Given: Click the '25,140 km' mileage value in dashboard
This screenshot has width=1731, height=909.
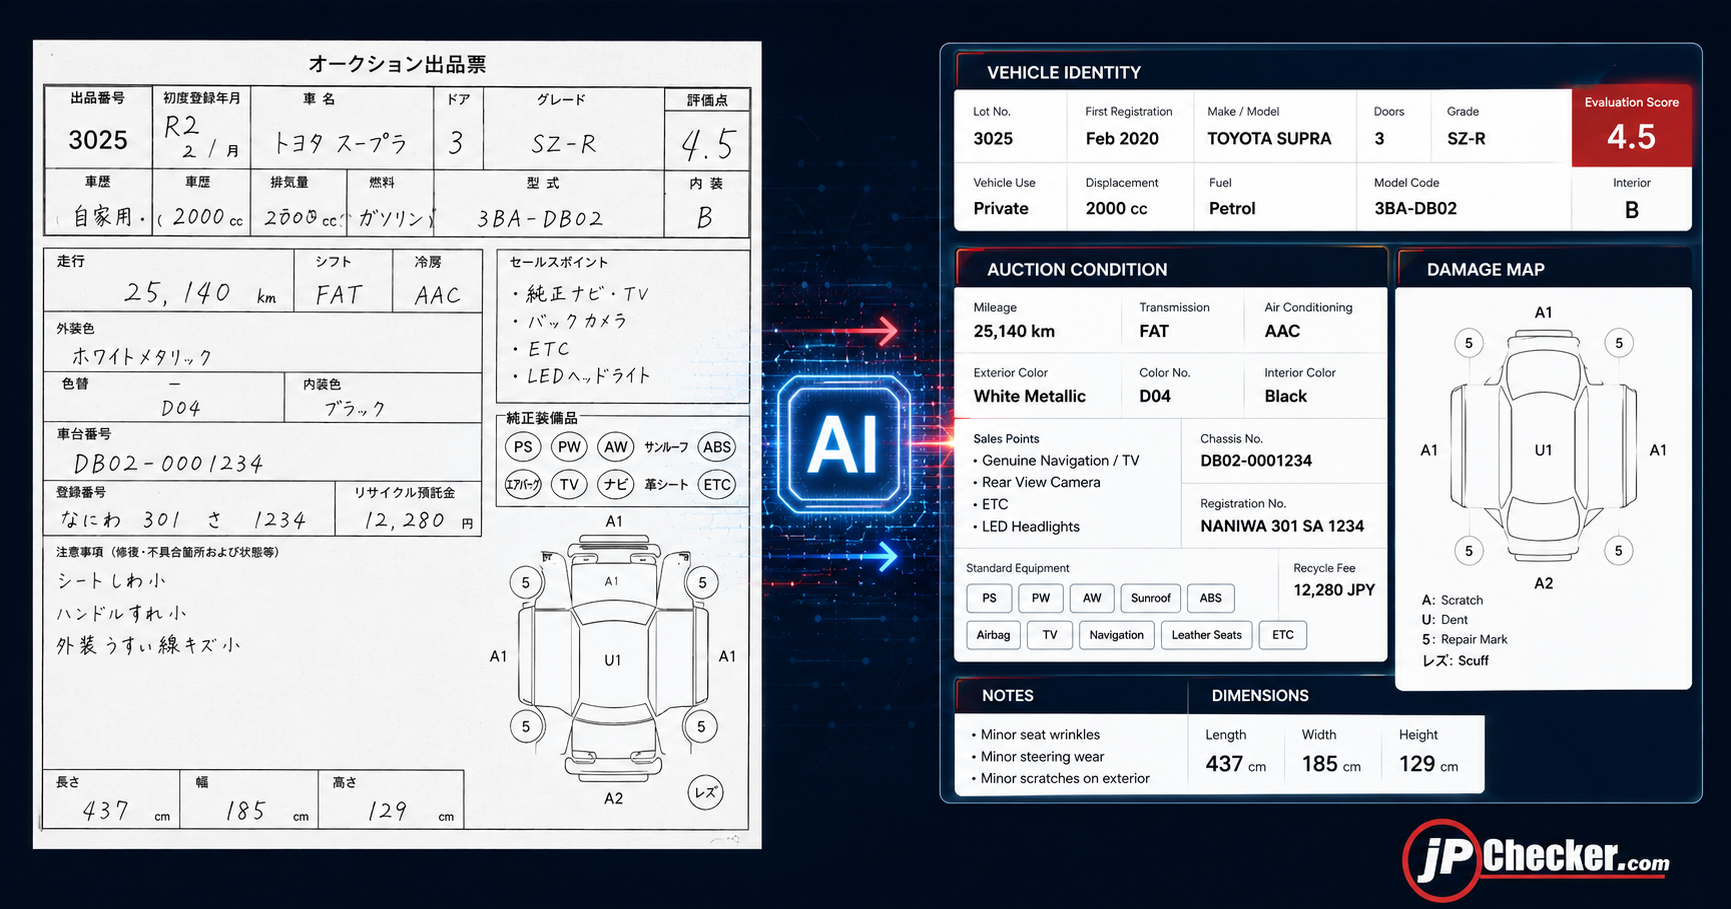Looking at the screenshot, I should (1014, 332).
